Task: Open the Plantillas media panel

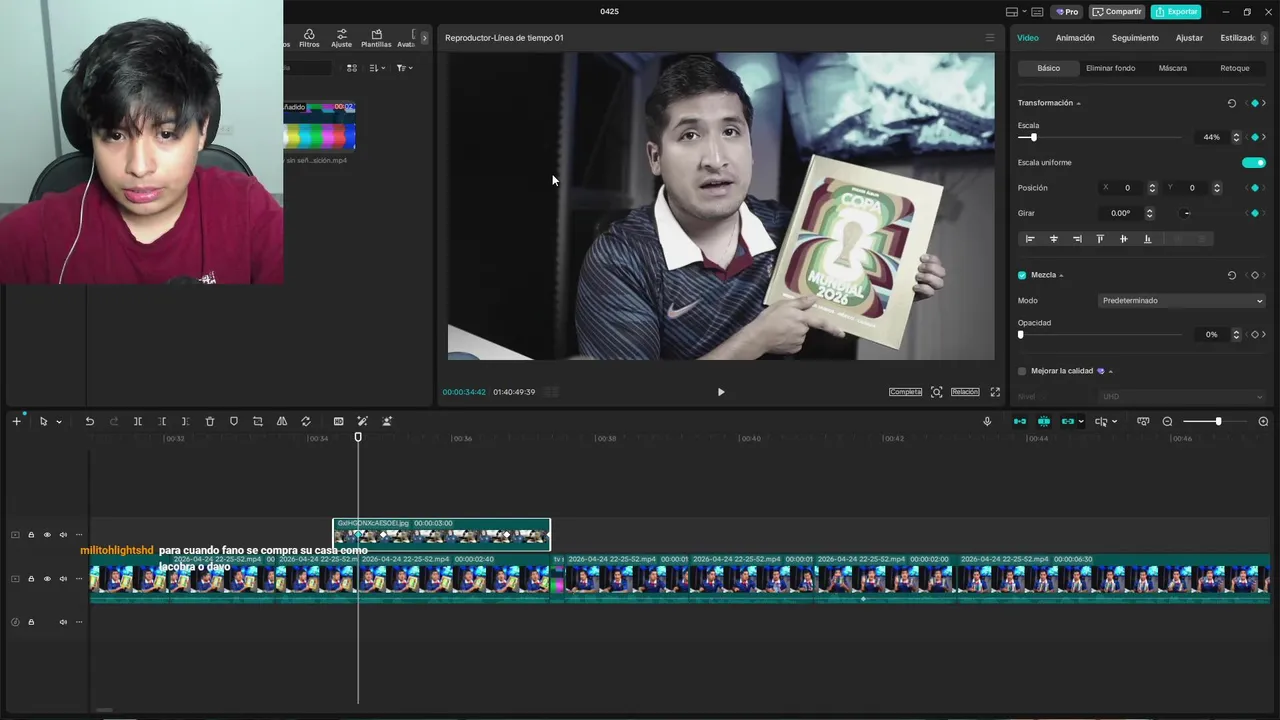Action: 376,38
